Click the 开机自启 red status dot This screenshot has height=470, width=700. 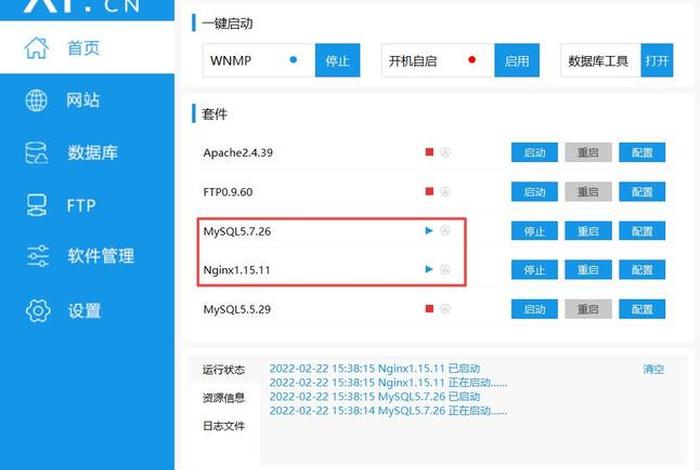coord(472,59)
